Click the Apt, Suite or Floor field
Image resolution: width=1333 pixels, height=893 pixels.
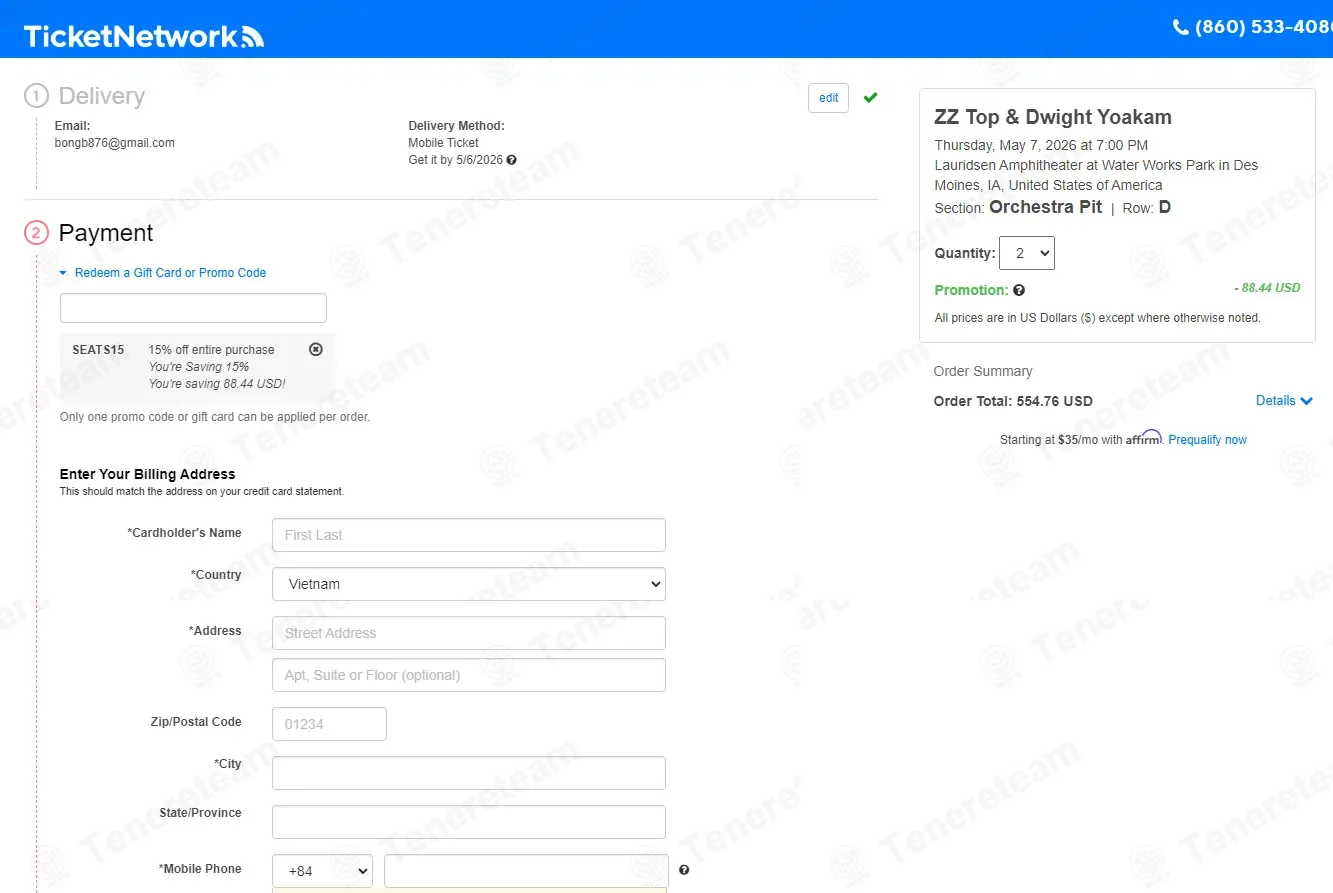468,675
